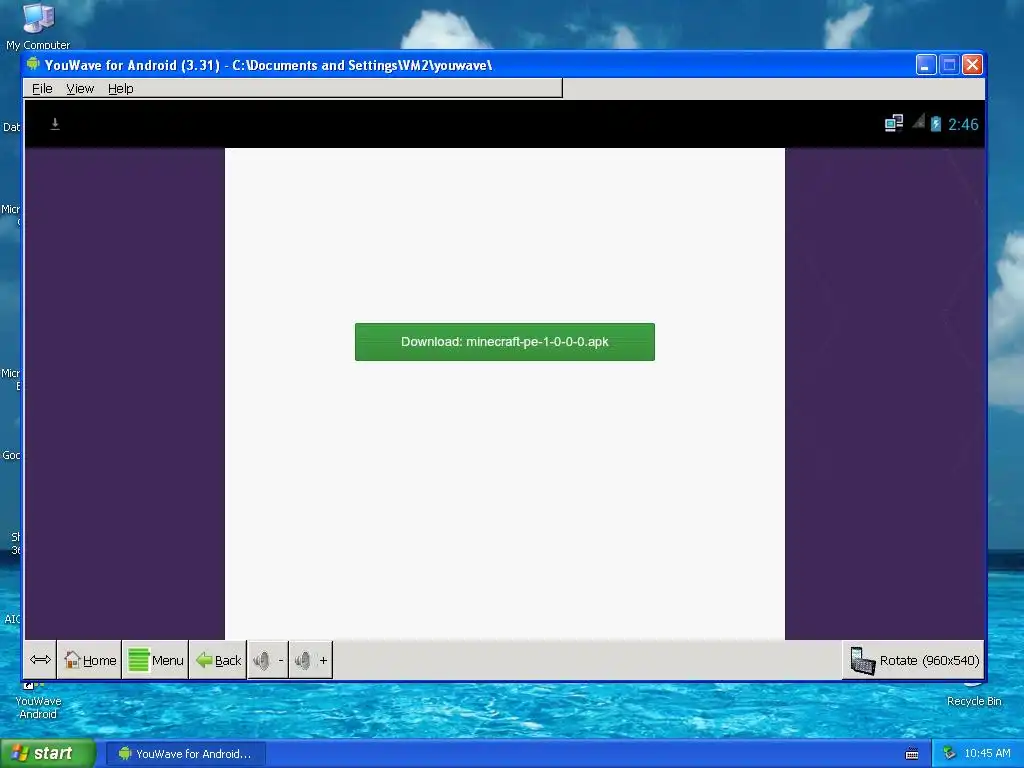This screenshot has width=1024, height=768.
Task: Tap the Android clock showing 2:46
Action: tap(963, 124)
